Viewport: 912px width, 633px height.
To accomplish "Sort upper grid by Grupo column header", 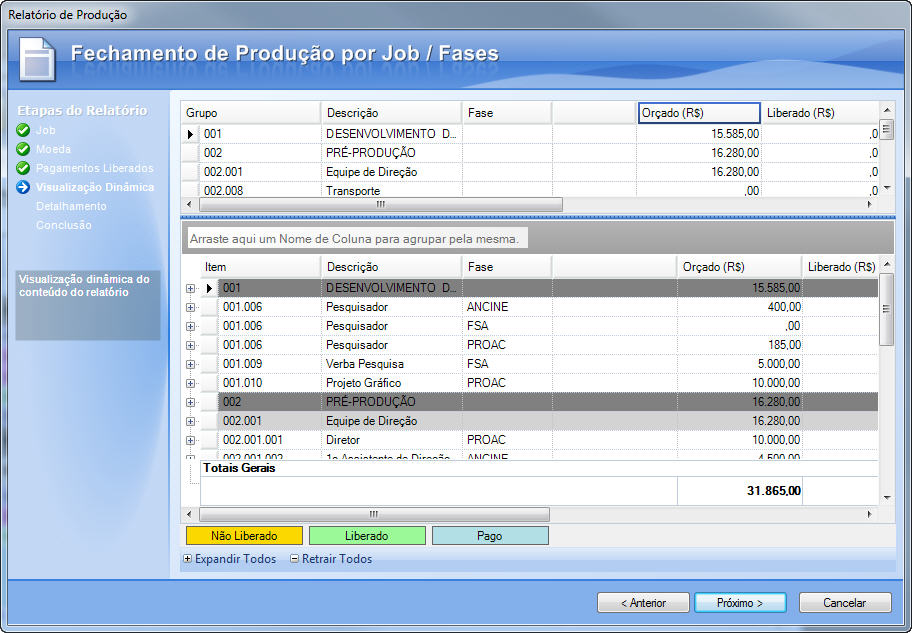I will (x=251, y=113).
